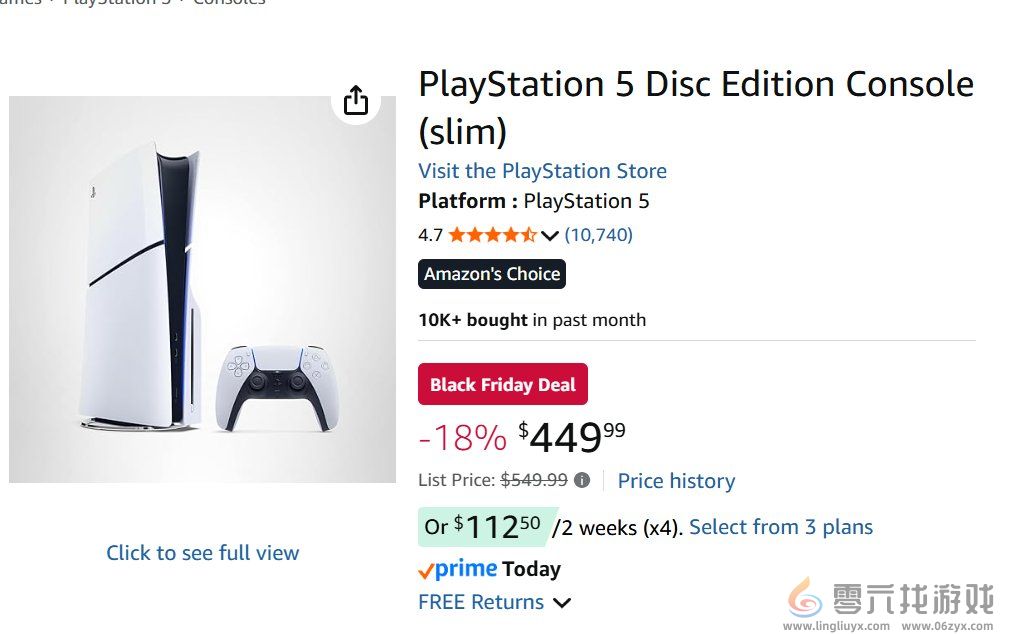Open the 10,740 customer ratings link

(598, 235)
